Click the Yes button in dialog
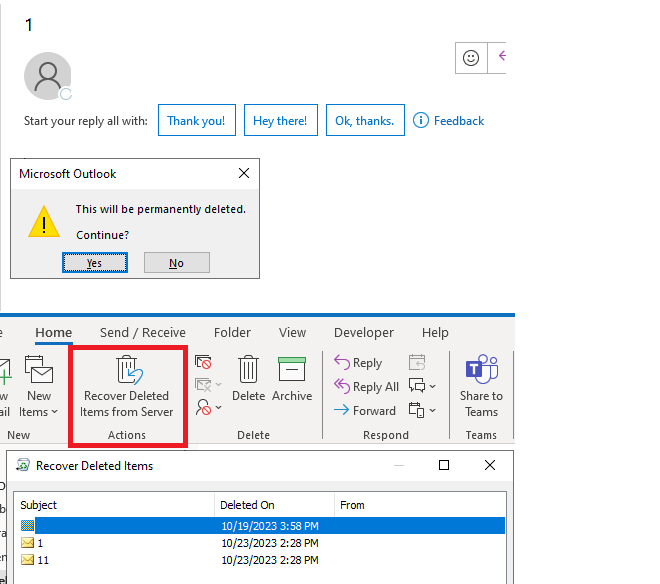 tap(95, 263)
